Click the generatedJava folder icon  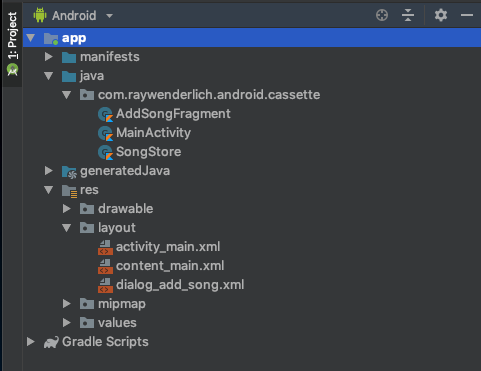pyautogui.click(x=69, y=172)
